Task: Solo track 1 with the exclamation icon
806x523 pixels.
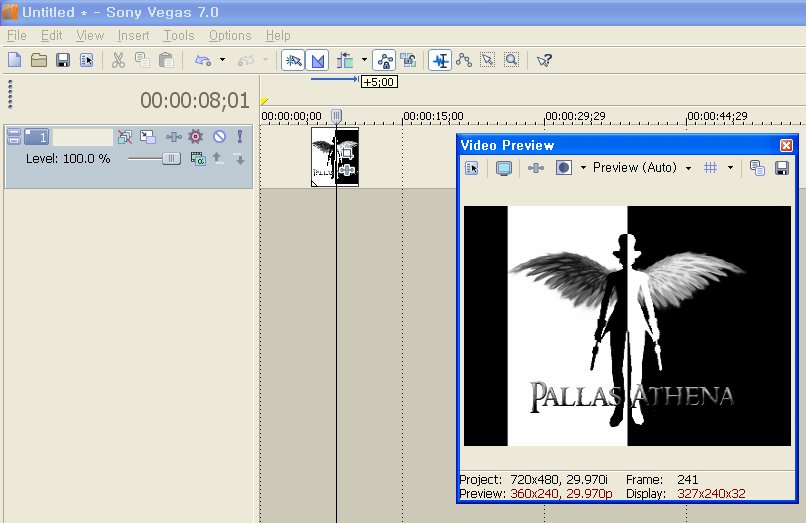Action: click(x=240, y=136)
